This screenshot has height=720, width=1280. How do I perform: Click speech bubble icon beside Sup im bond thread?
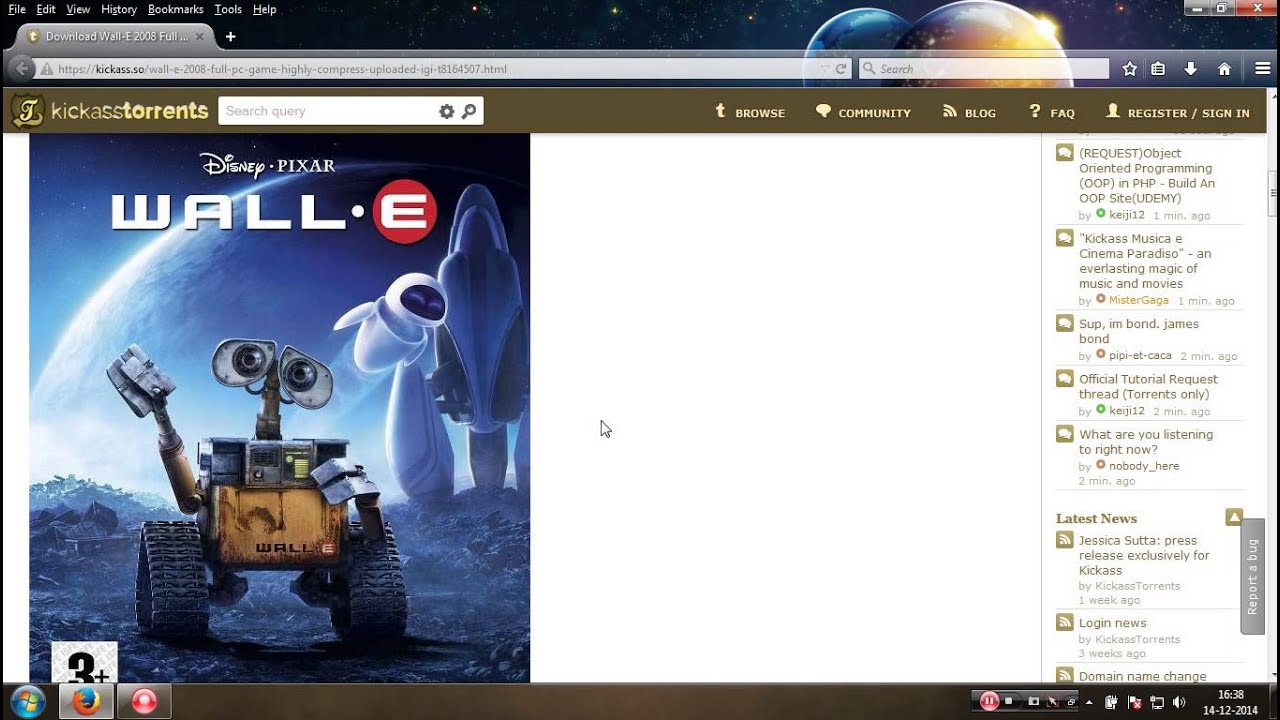click(x=1065, y=324)
